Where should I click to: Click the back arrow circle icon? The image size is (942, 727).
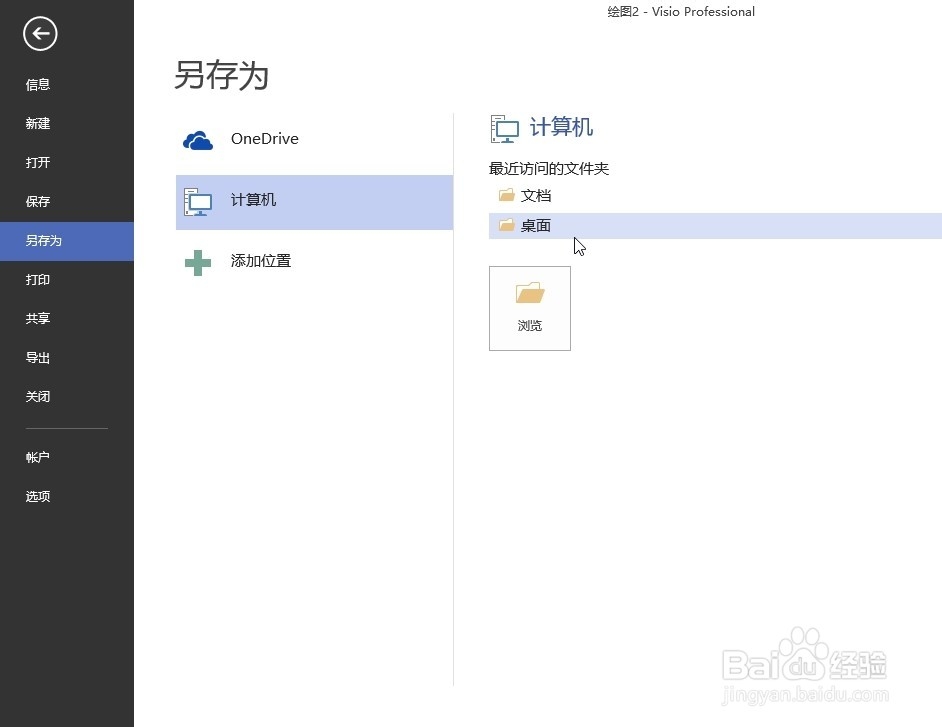tap(40, 34)
